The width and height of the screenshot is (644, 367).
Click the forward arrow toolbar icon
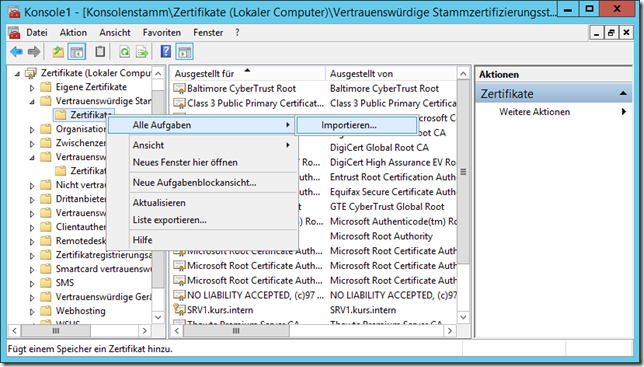(x=34, y=52)
